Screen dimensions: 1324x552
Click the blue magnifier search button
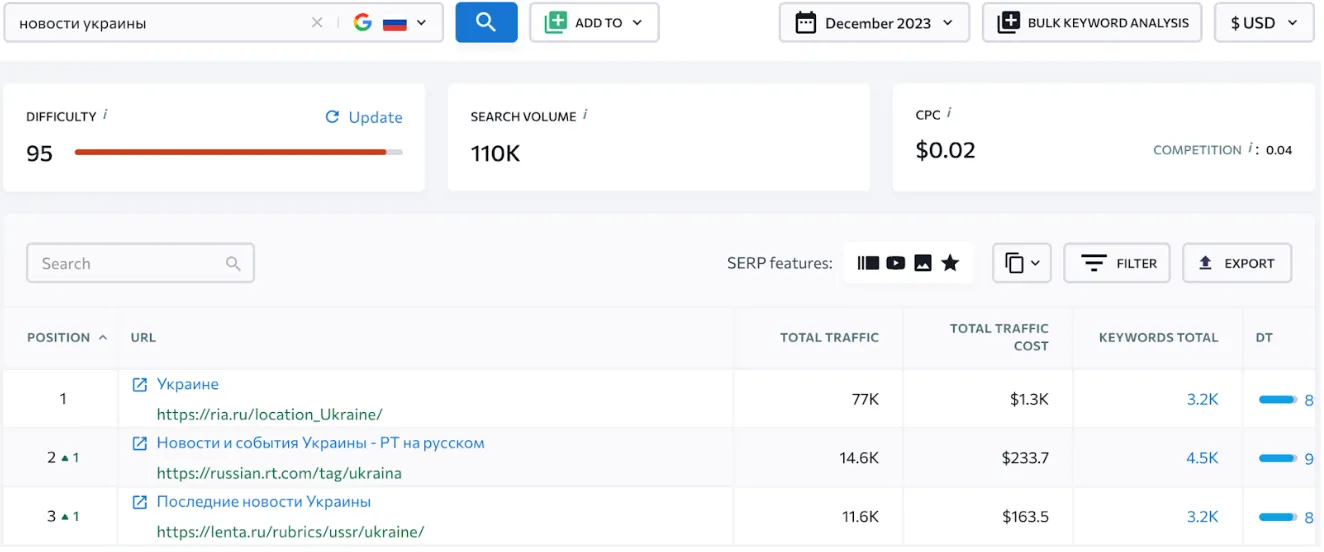click(486, 23)
